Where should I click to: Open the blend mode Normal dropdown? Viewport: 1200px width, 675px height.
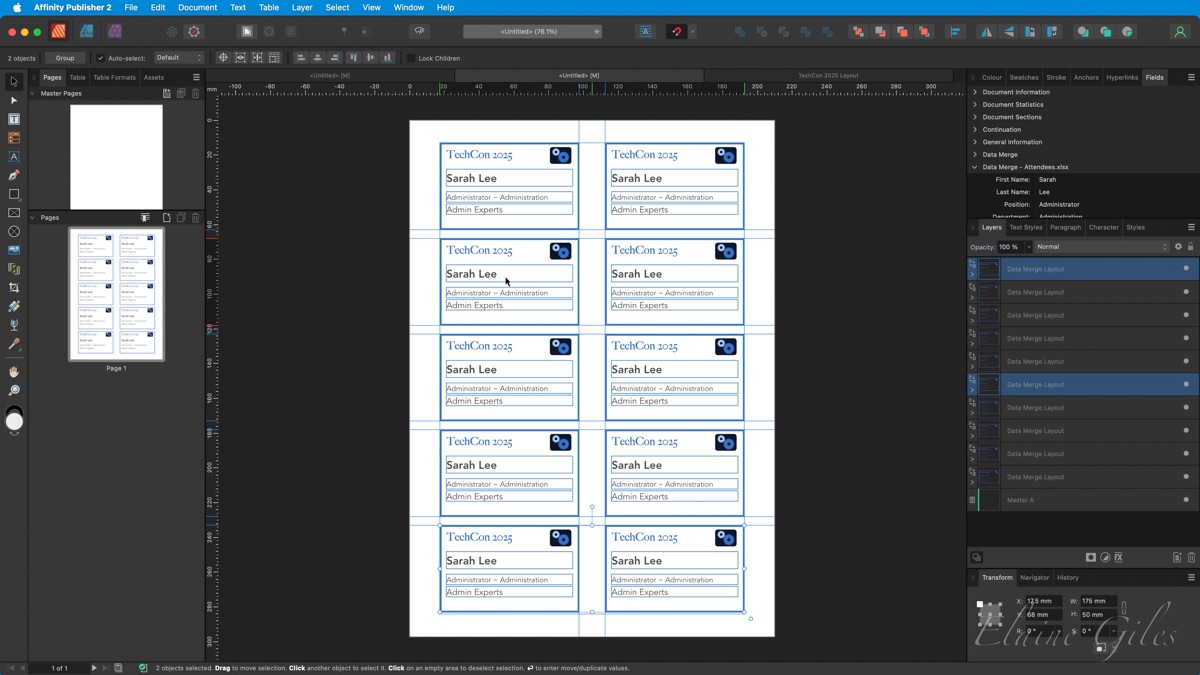[1102, 247]
